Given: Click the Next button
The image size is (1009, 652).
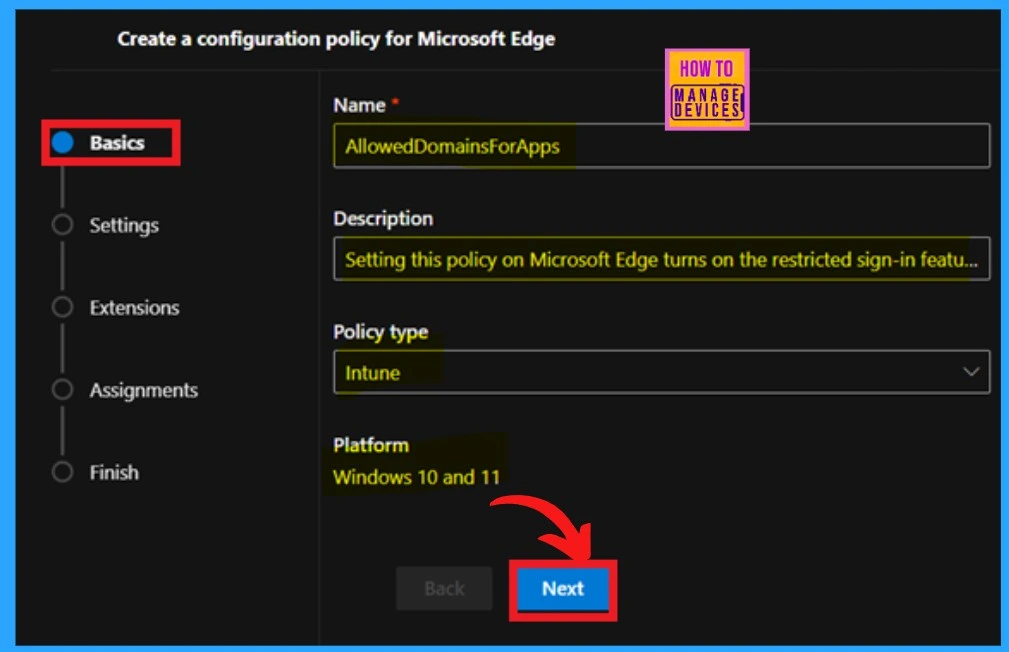Looking at the screenshot, I should pos(563,588).
